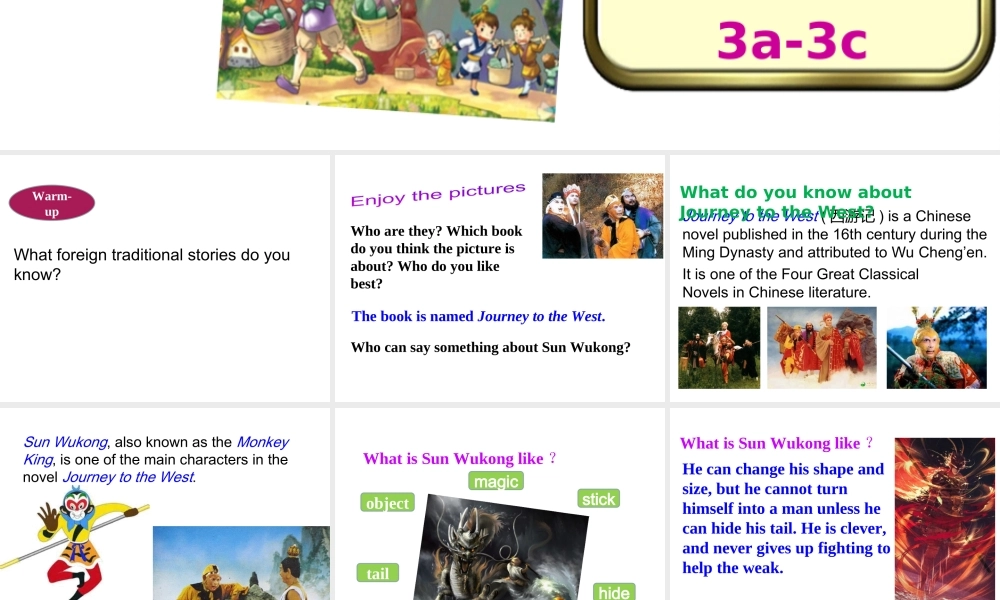Viewport: 1000px width, 600px height.
Task: Click the 'Enjoy the pictures' heading
Action: [438, 194]
